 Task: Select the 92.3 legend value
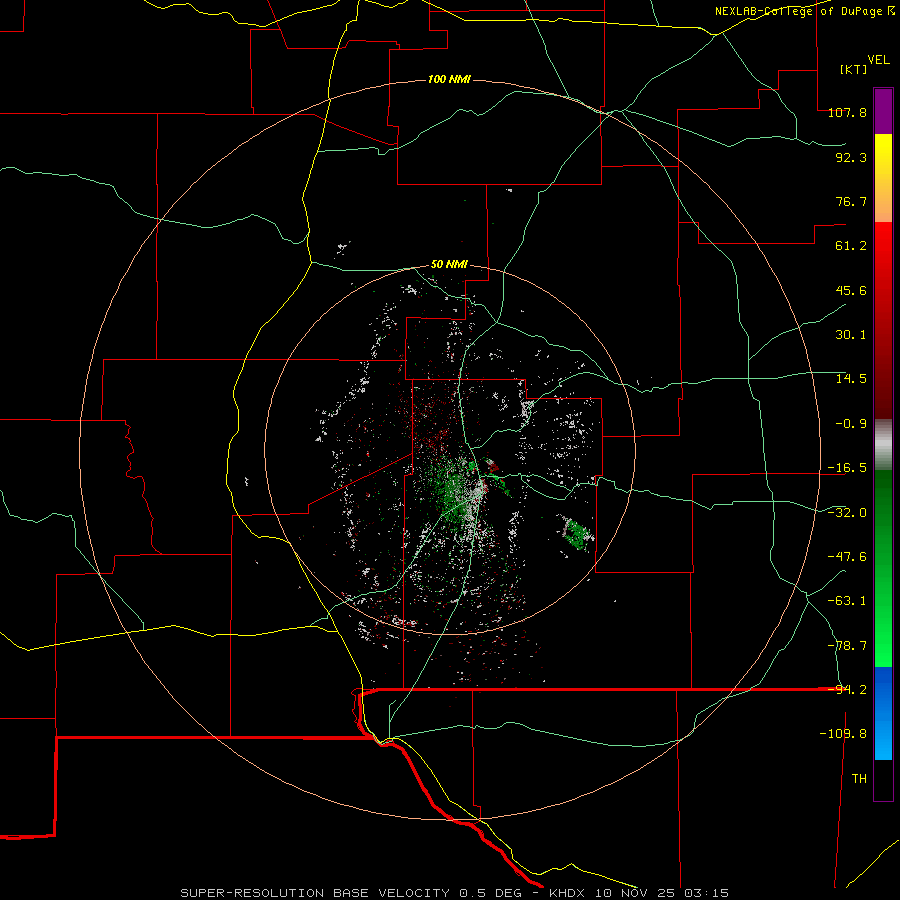(x=851, y=157)
